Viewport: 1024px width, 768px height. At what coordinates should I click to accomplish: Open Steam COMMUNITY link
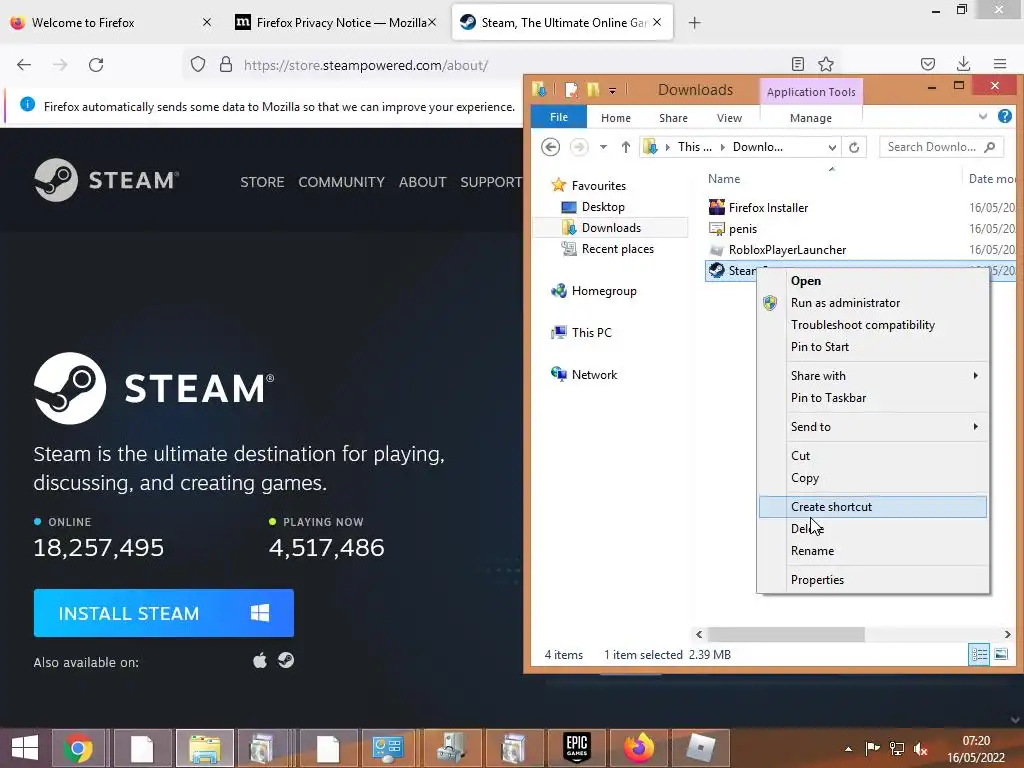(x=342, y=182)
